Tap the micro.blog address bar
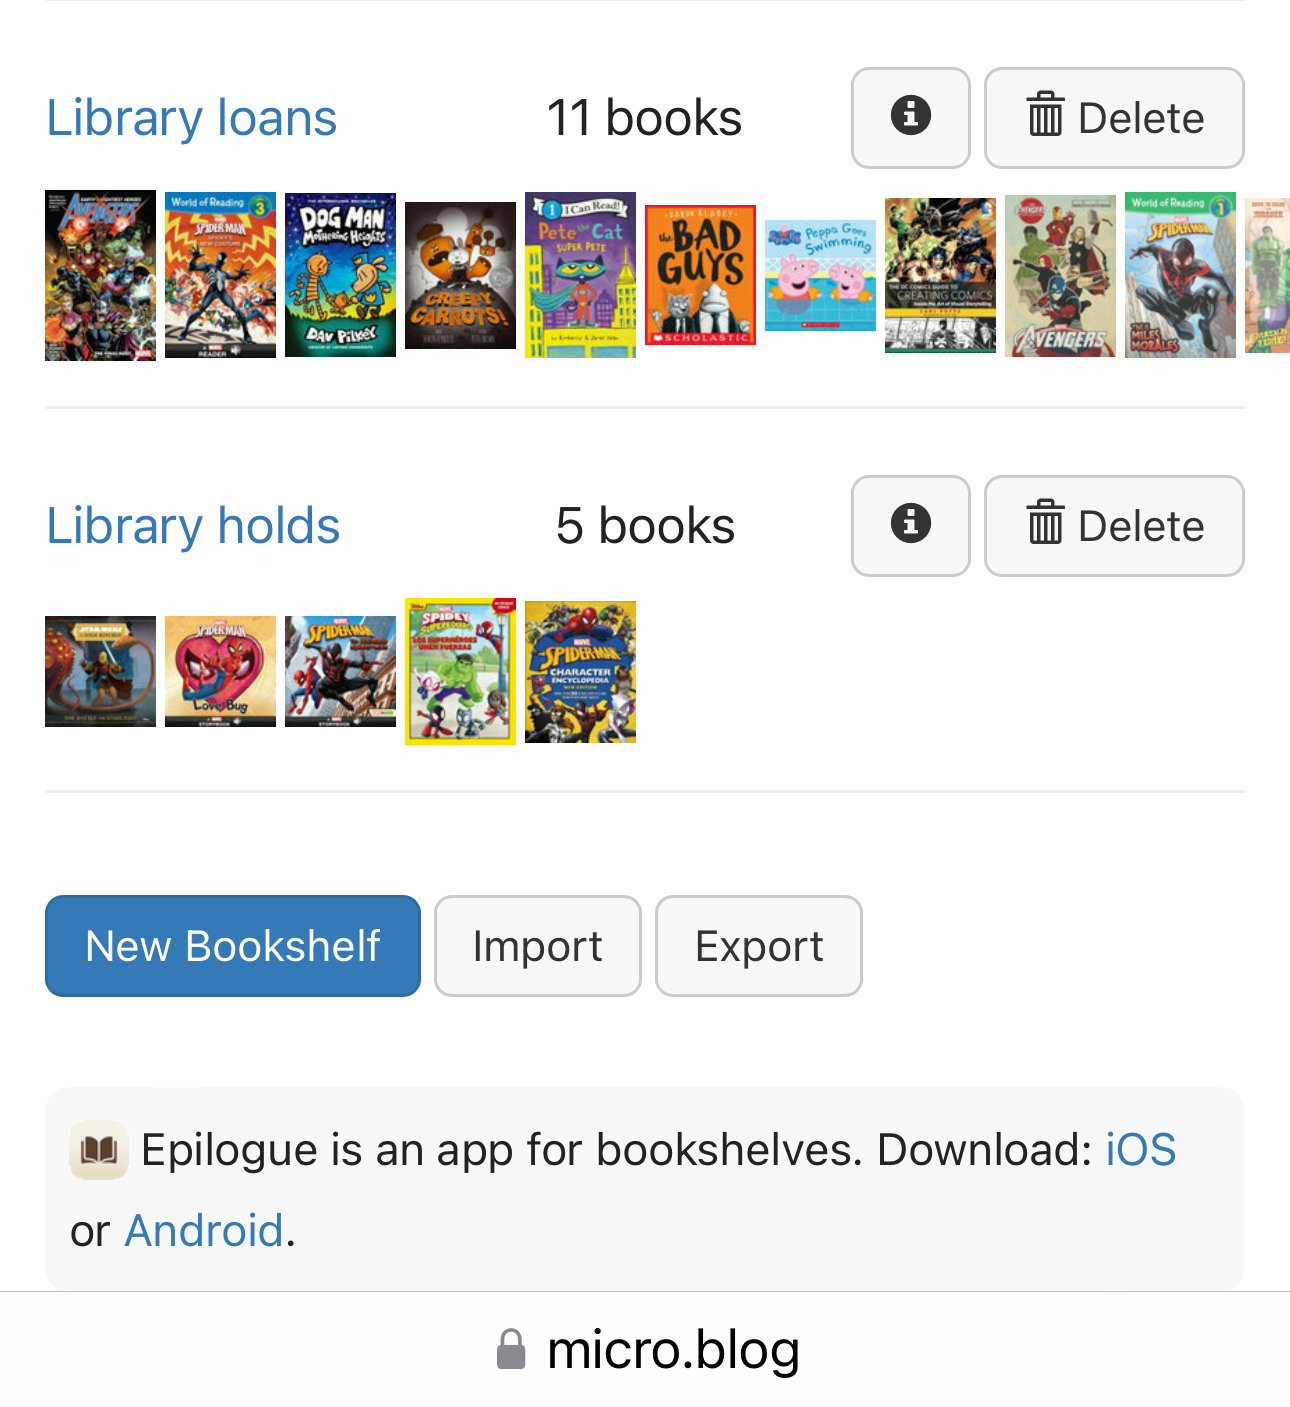The height and width of the screenshot is (1407, 1290). (646, 1350)
